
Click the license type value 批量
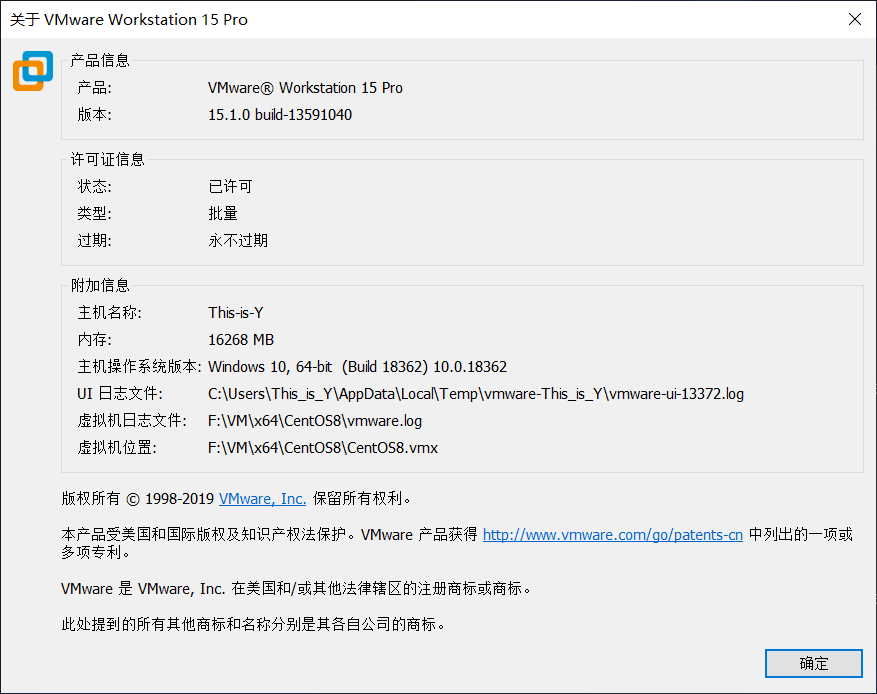223,213
